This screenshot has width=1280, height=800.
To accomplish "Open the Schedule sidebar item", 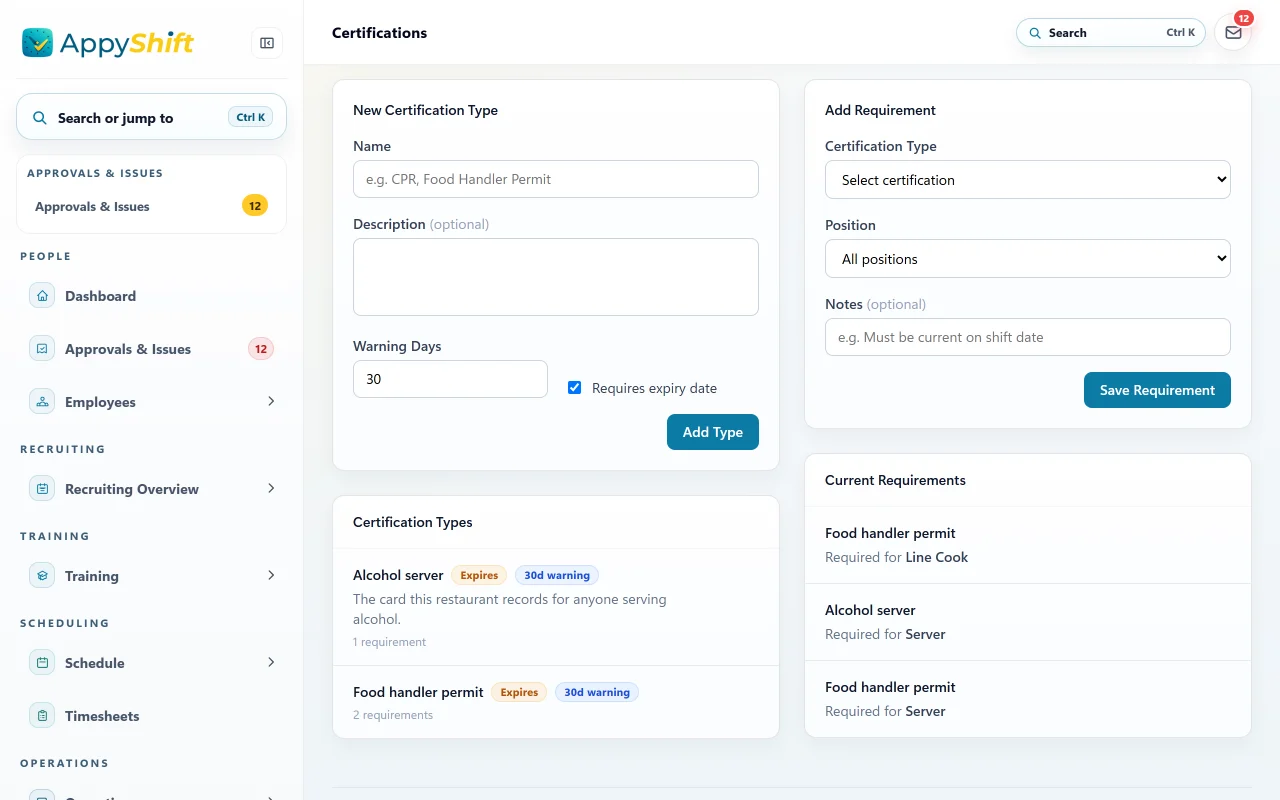I will (x=151, y=663).
